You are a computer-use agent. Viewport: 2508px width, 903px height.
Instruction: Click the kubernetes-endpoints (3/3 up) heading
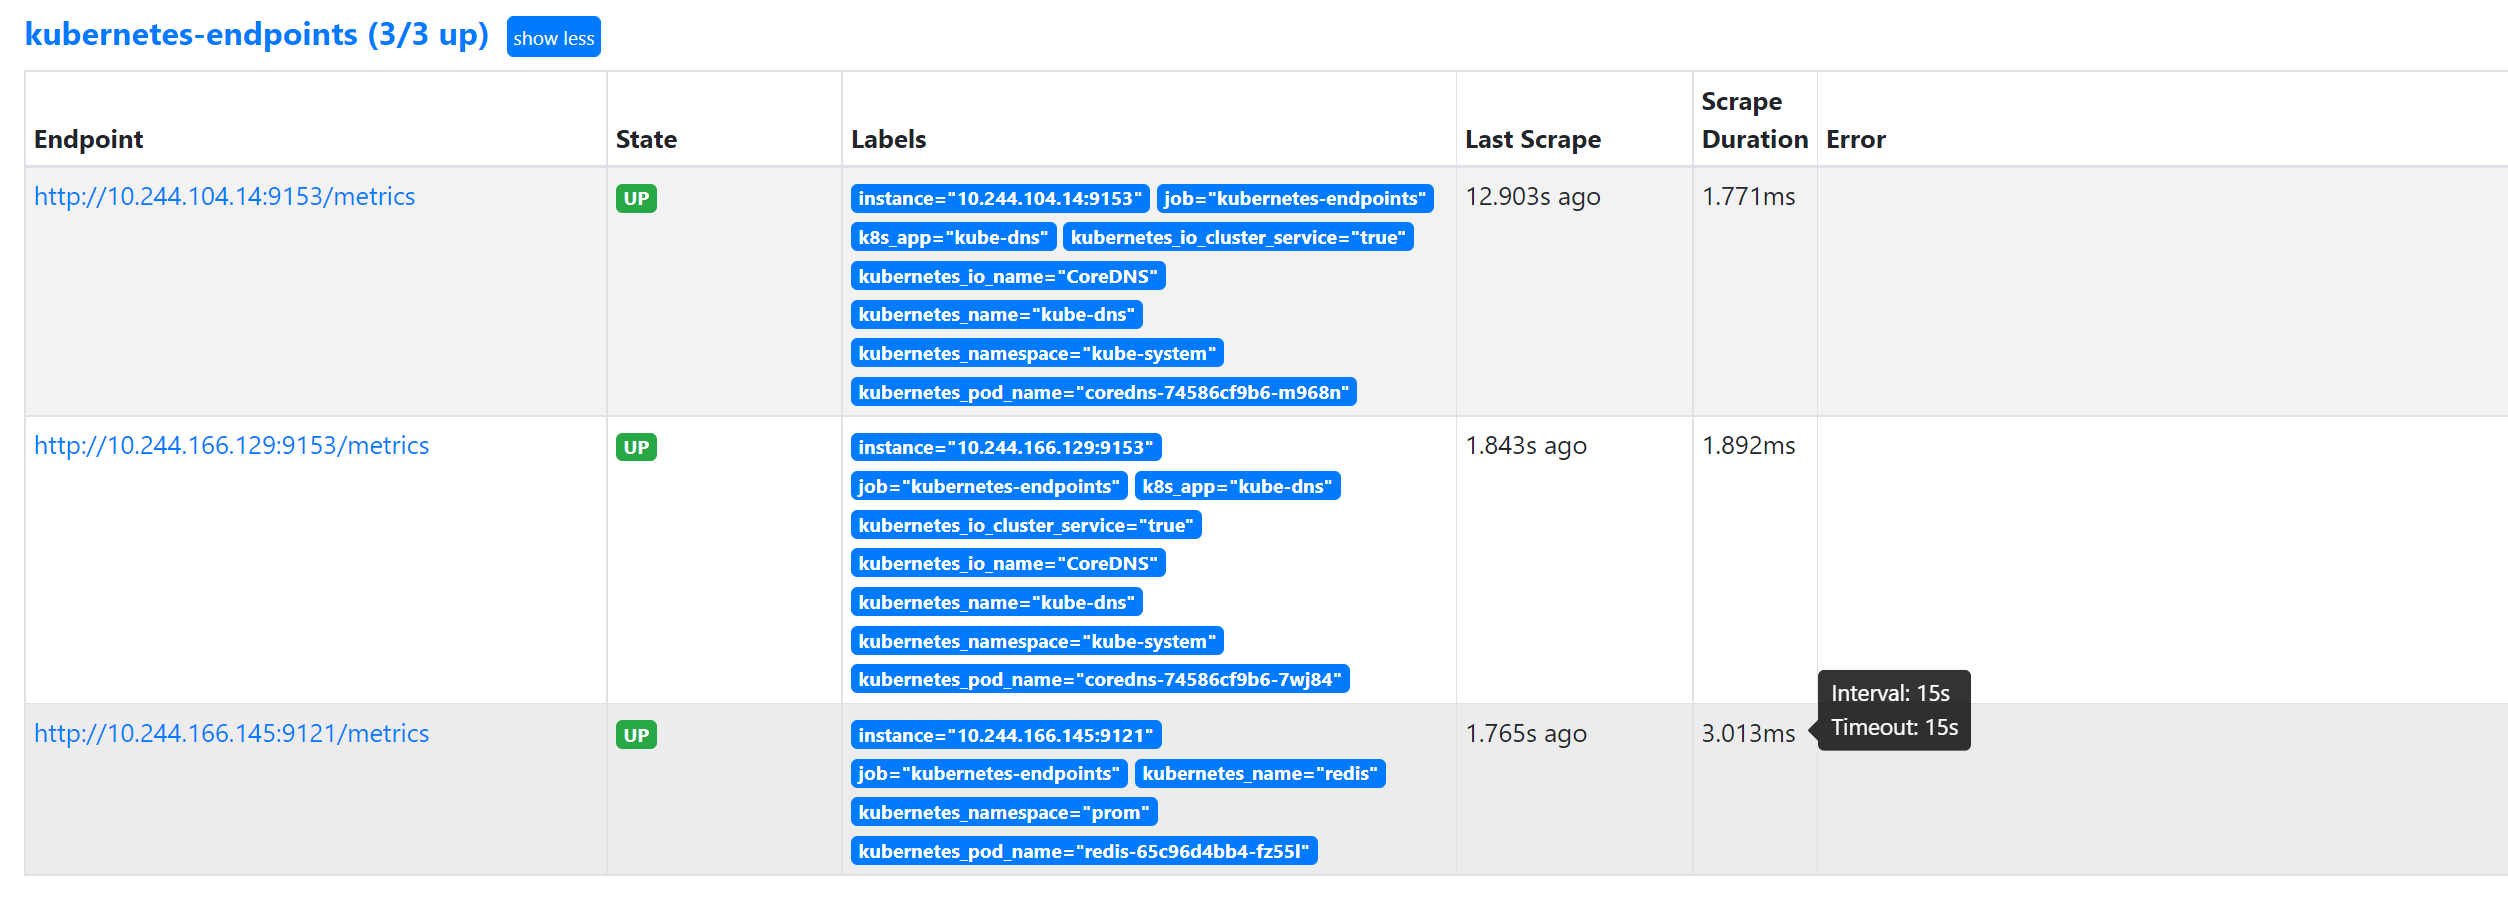click(x=257, y=35)
